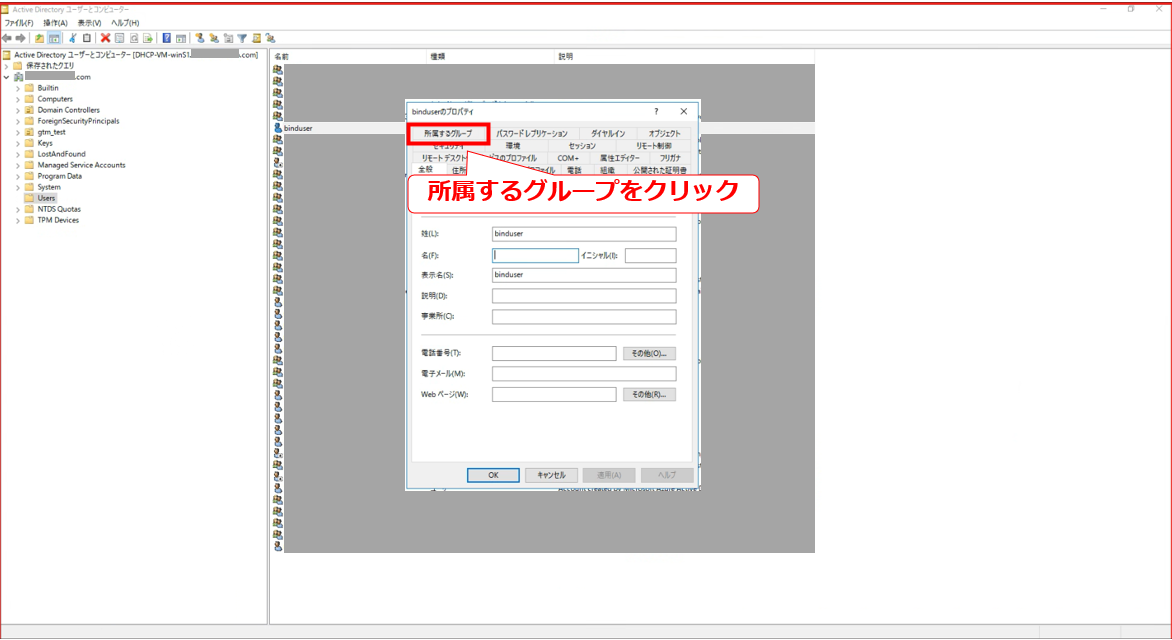Click the back arrow in toolbar

pos(8,38)
